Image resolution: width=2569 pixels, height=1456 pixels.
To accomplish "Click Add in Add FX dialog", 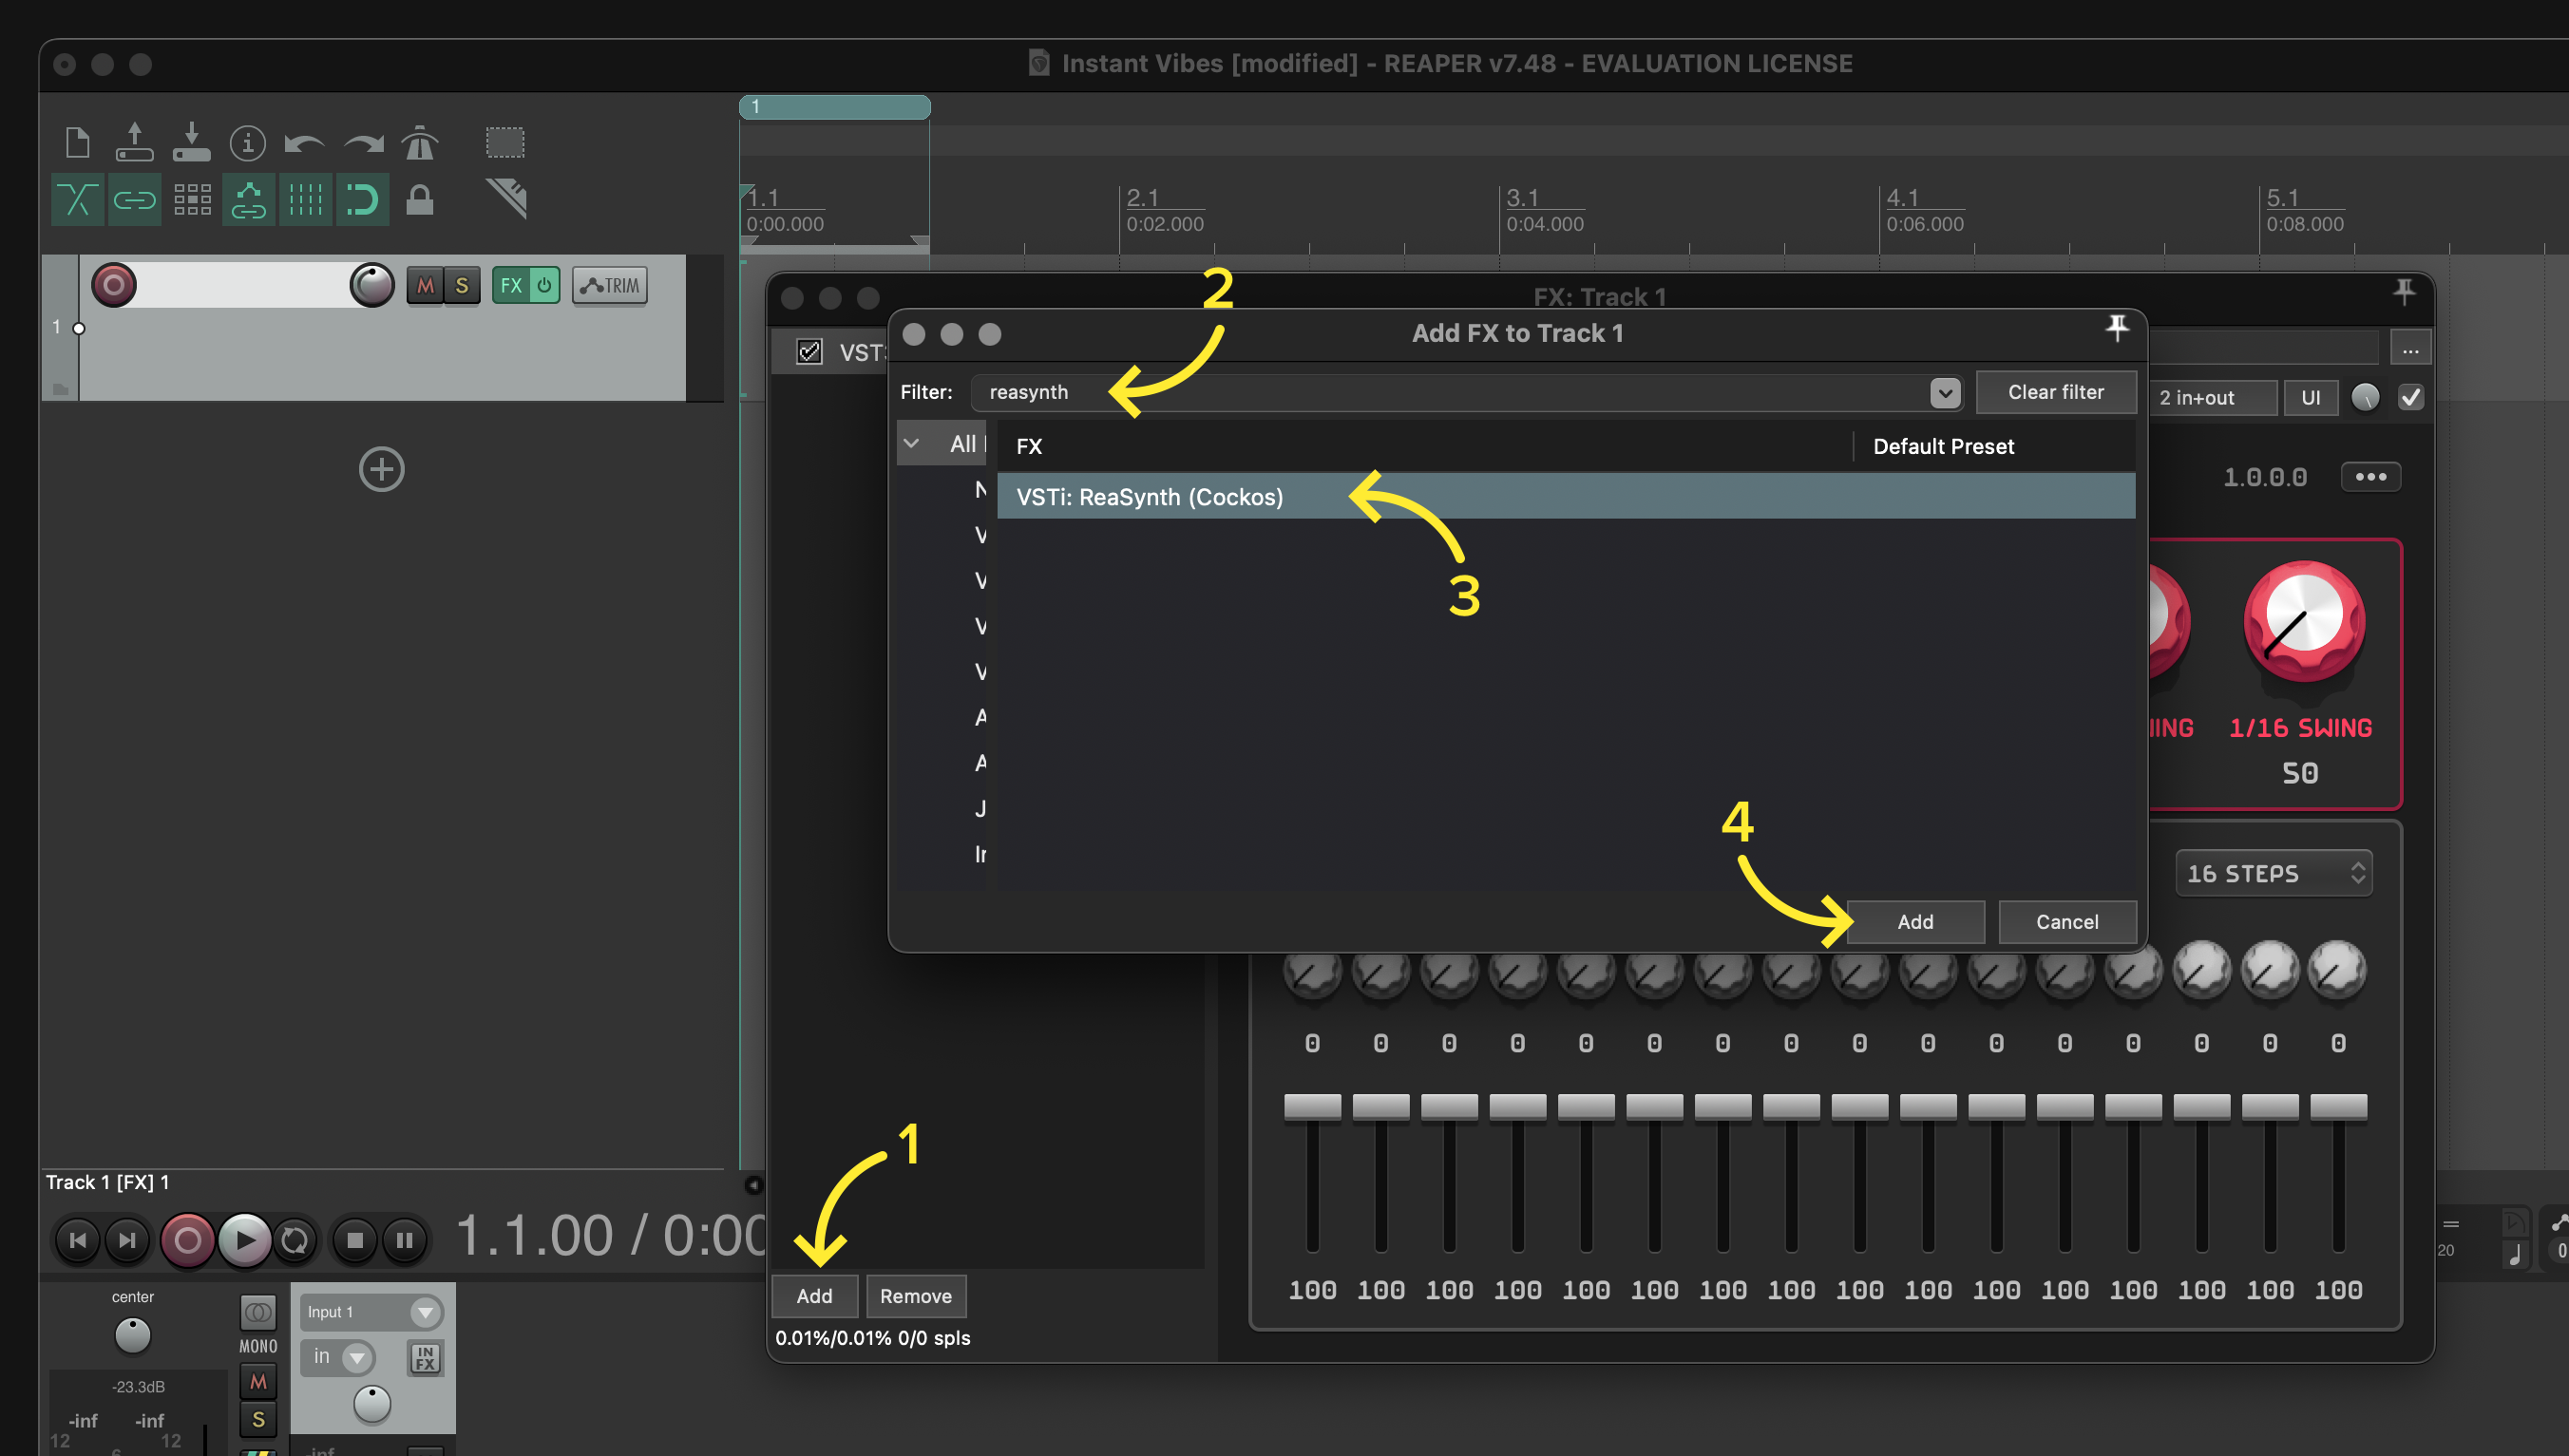I will point(1915,921).
